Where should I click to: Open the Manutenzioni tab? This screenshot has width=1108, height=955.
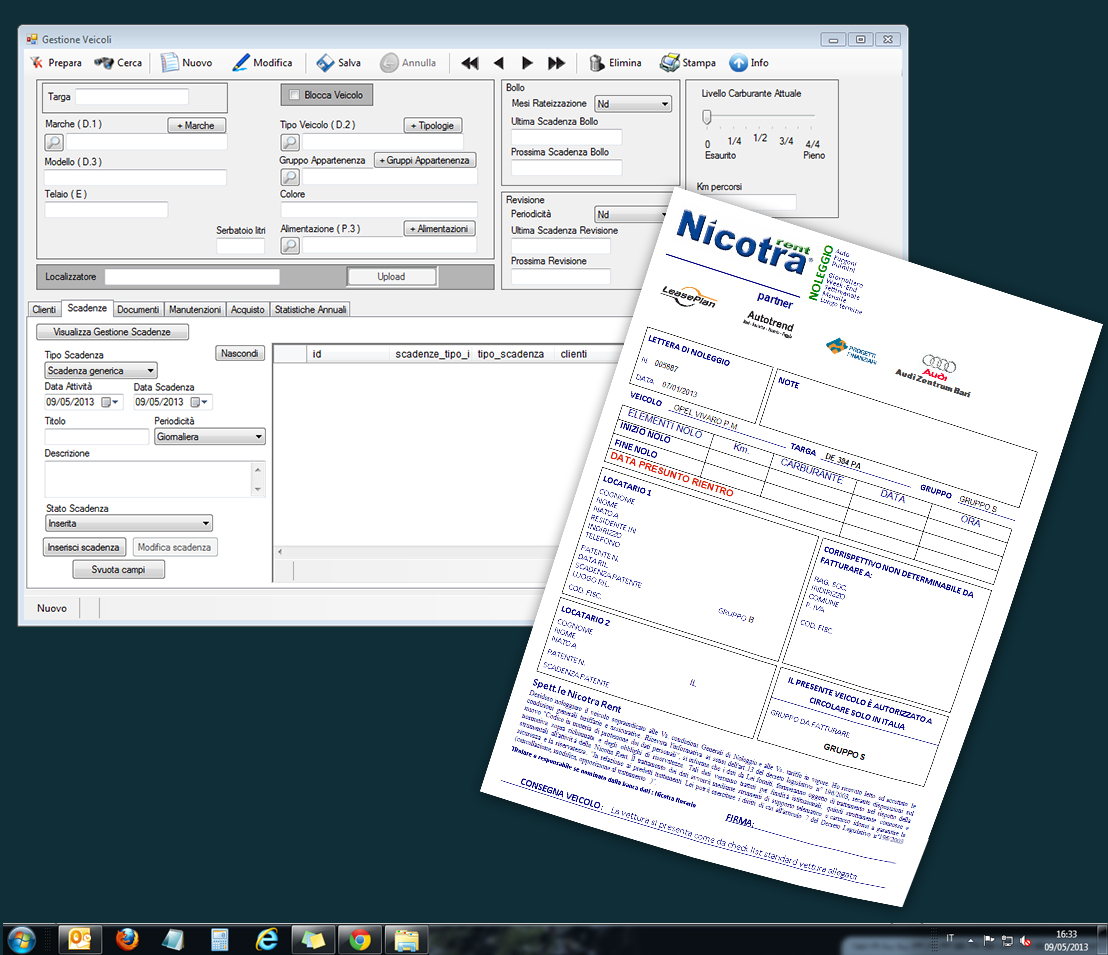point(195,310)
